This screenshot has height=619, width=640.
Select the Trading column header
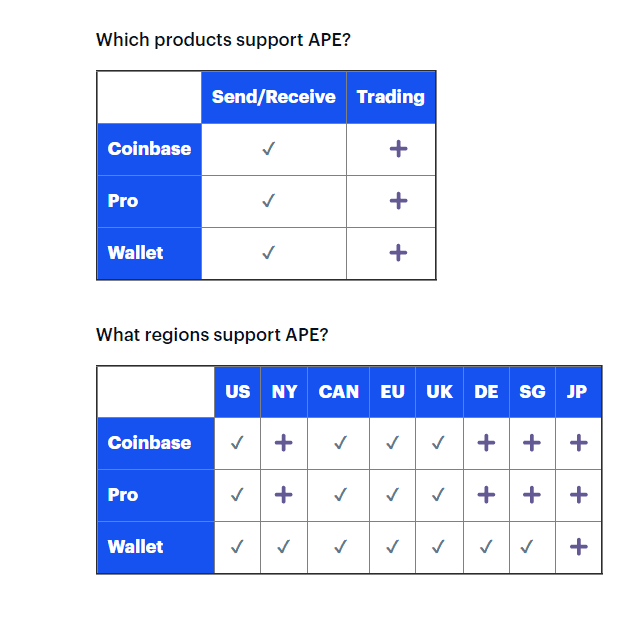(391, 98)
